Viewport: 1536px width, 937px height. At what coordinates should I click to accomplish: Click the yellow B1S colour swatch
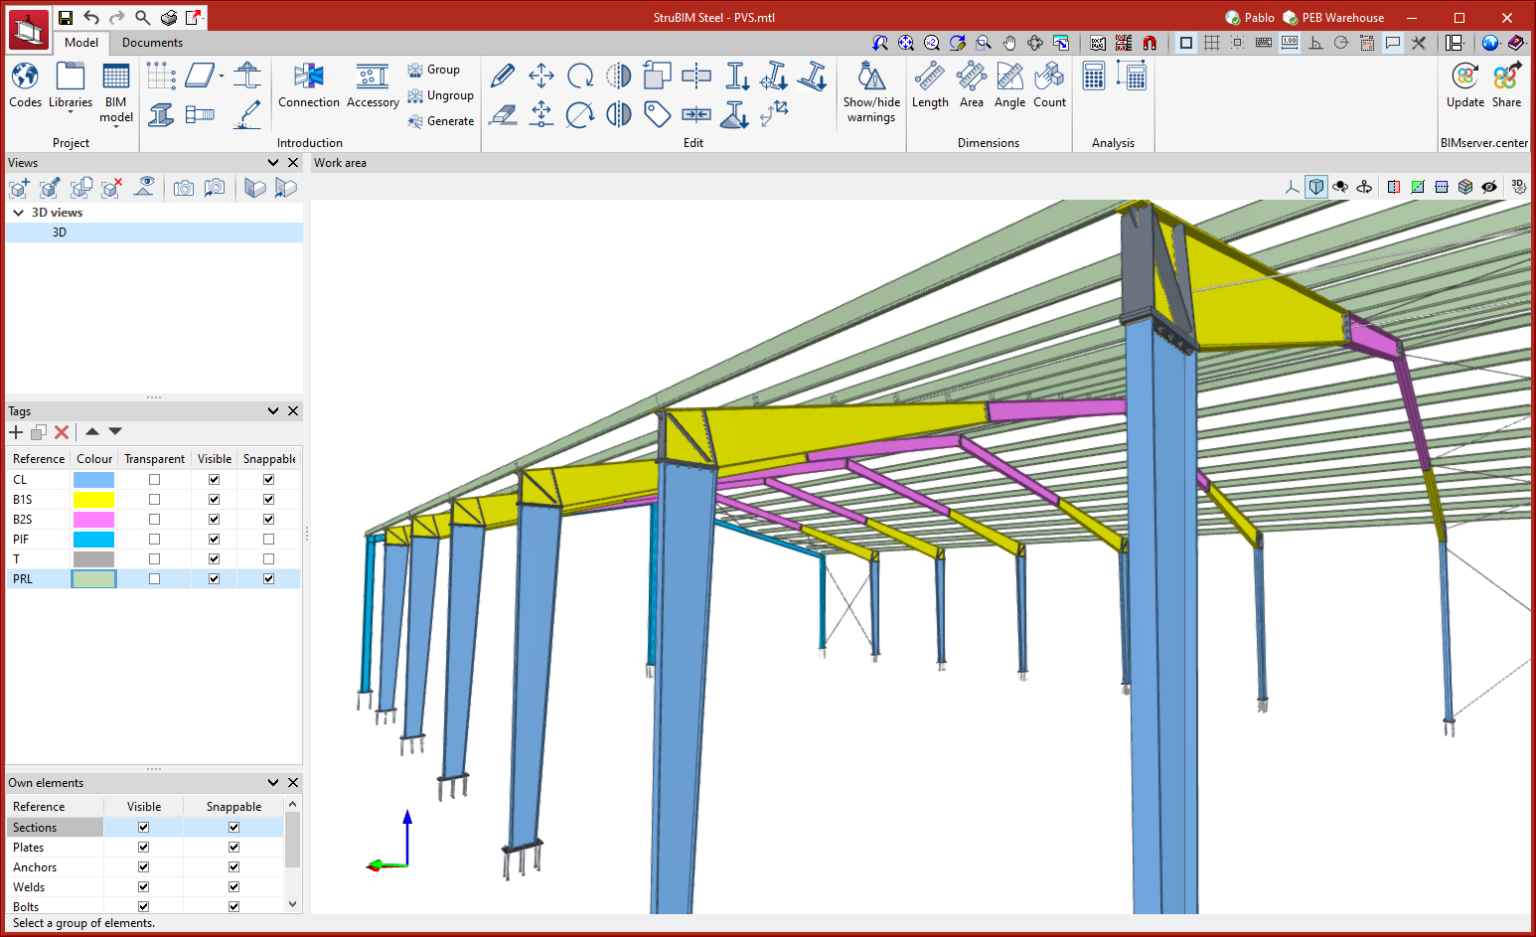94,499
